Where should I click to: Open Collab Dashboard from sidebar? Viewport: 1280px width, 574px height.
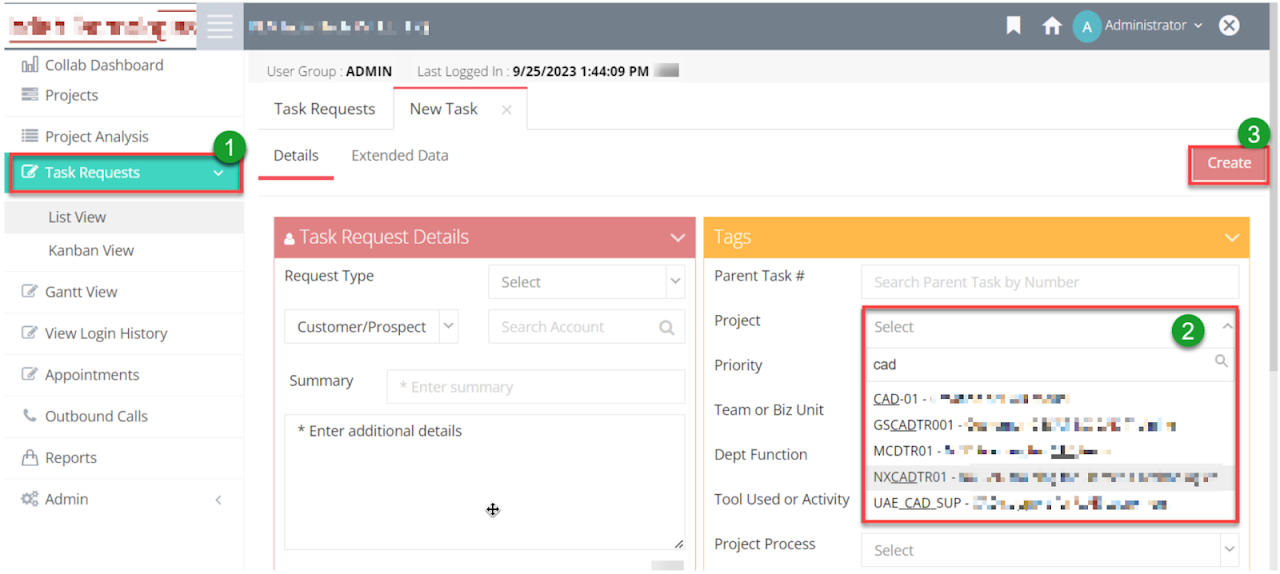[x=103, y=65]
